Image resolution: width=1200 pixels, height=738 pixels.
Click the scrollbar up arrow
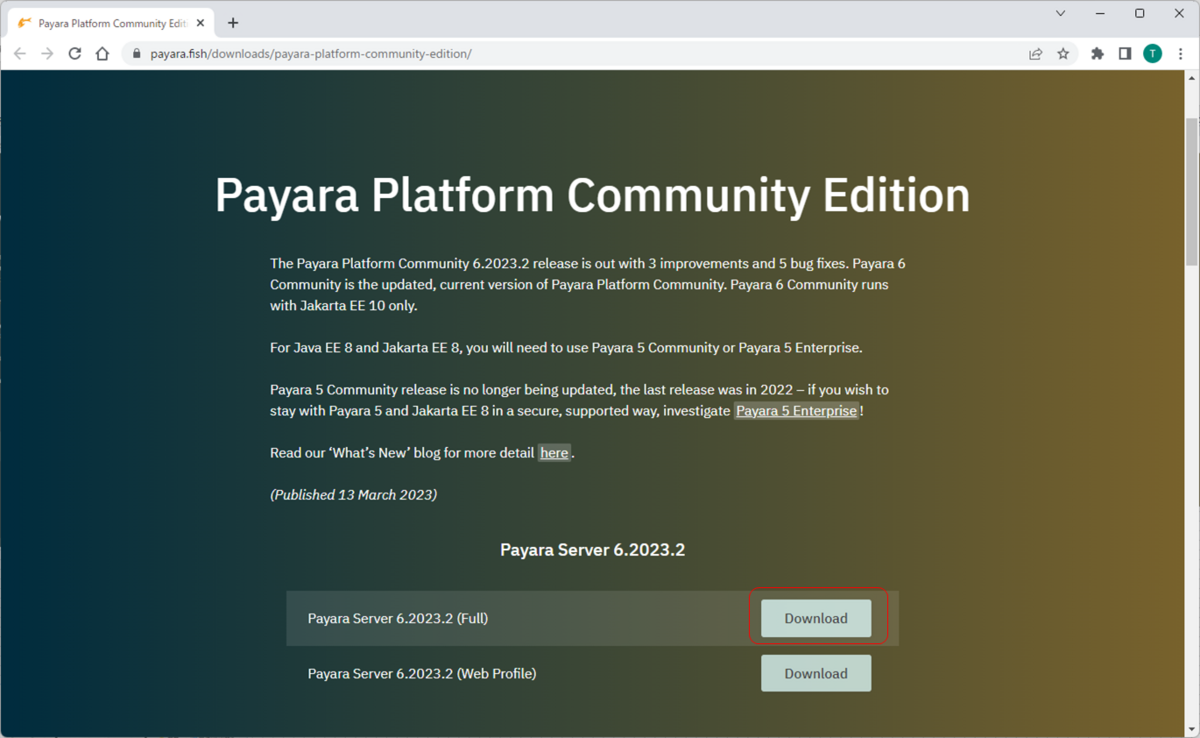tap(1192, 79)
